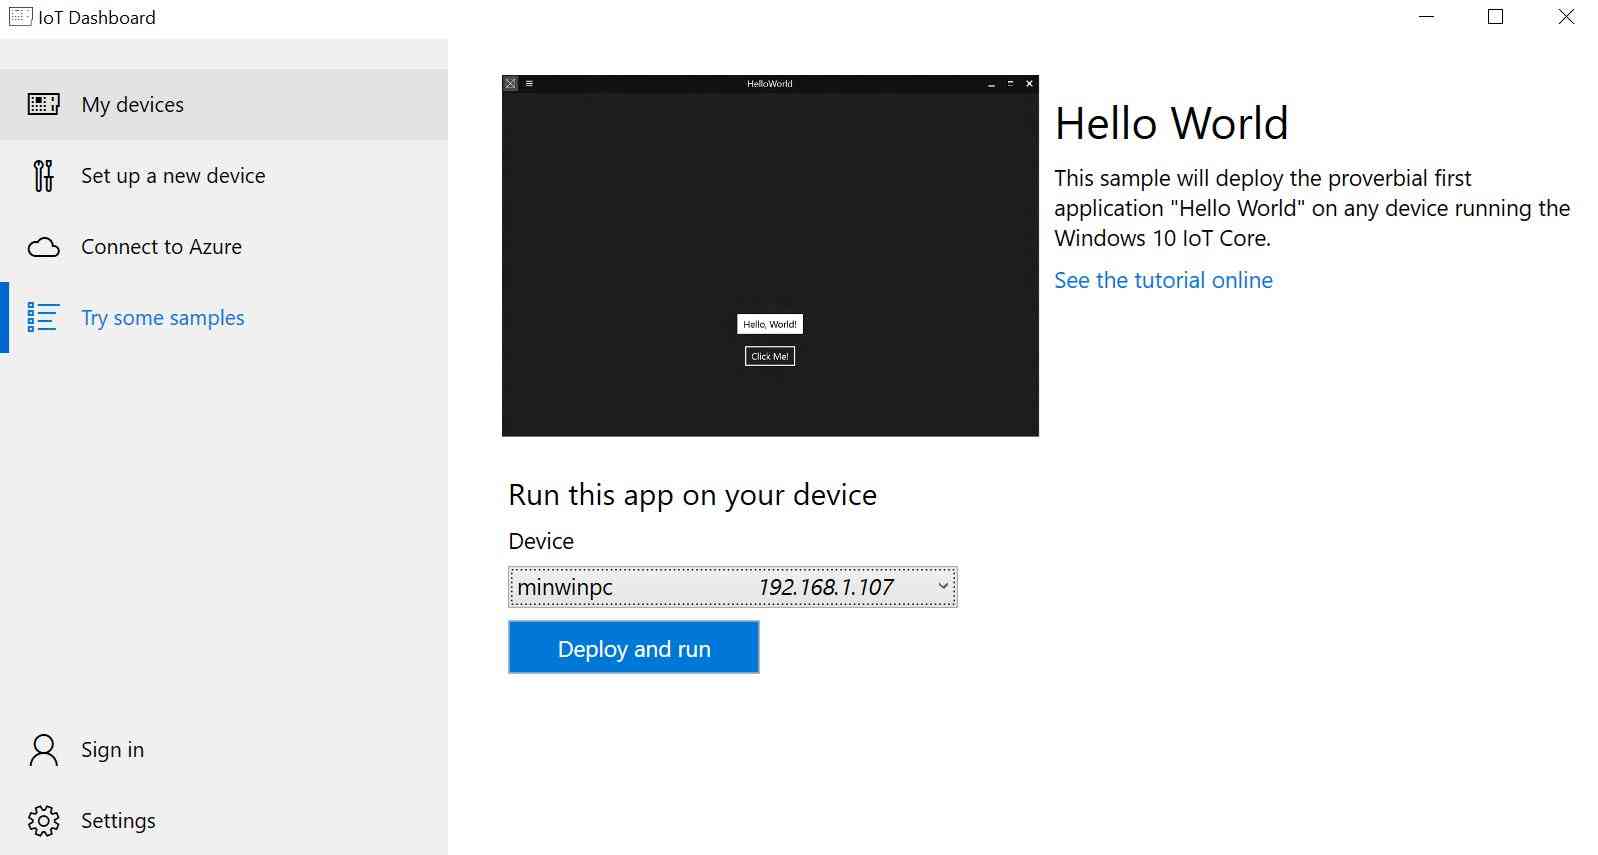Image resolution: width=1598 pixels, height=855 pixels.
Task: Click the HelloWorld sample preview image
Action: pos(770,256)
